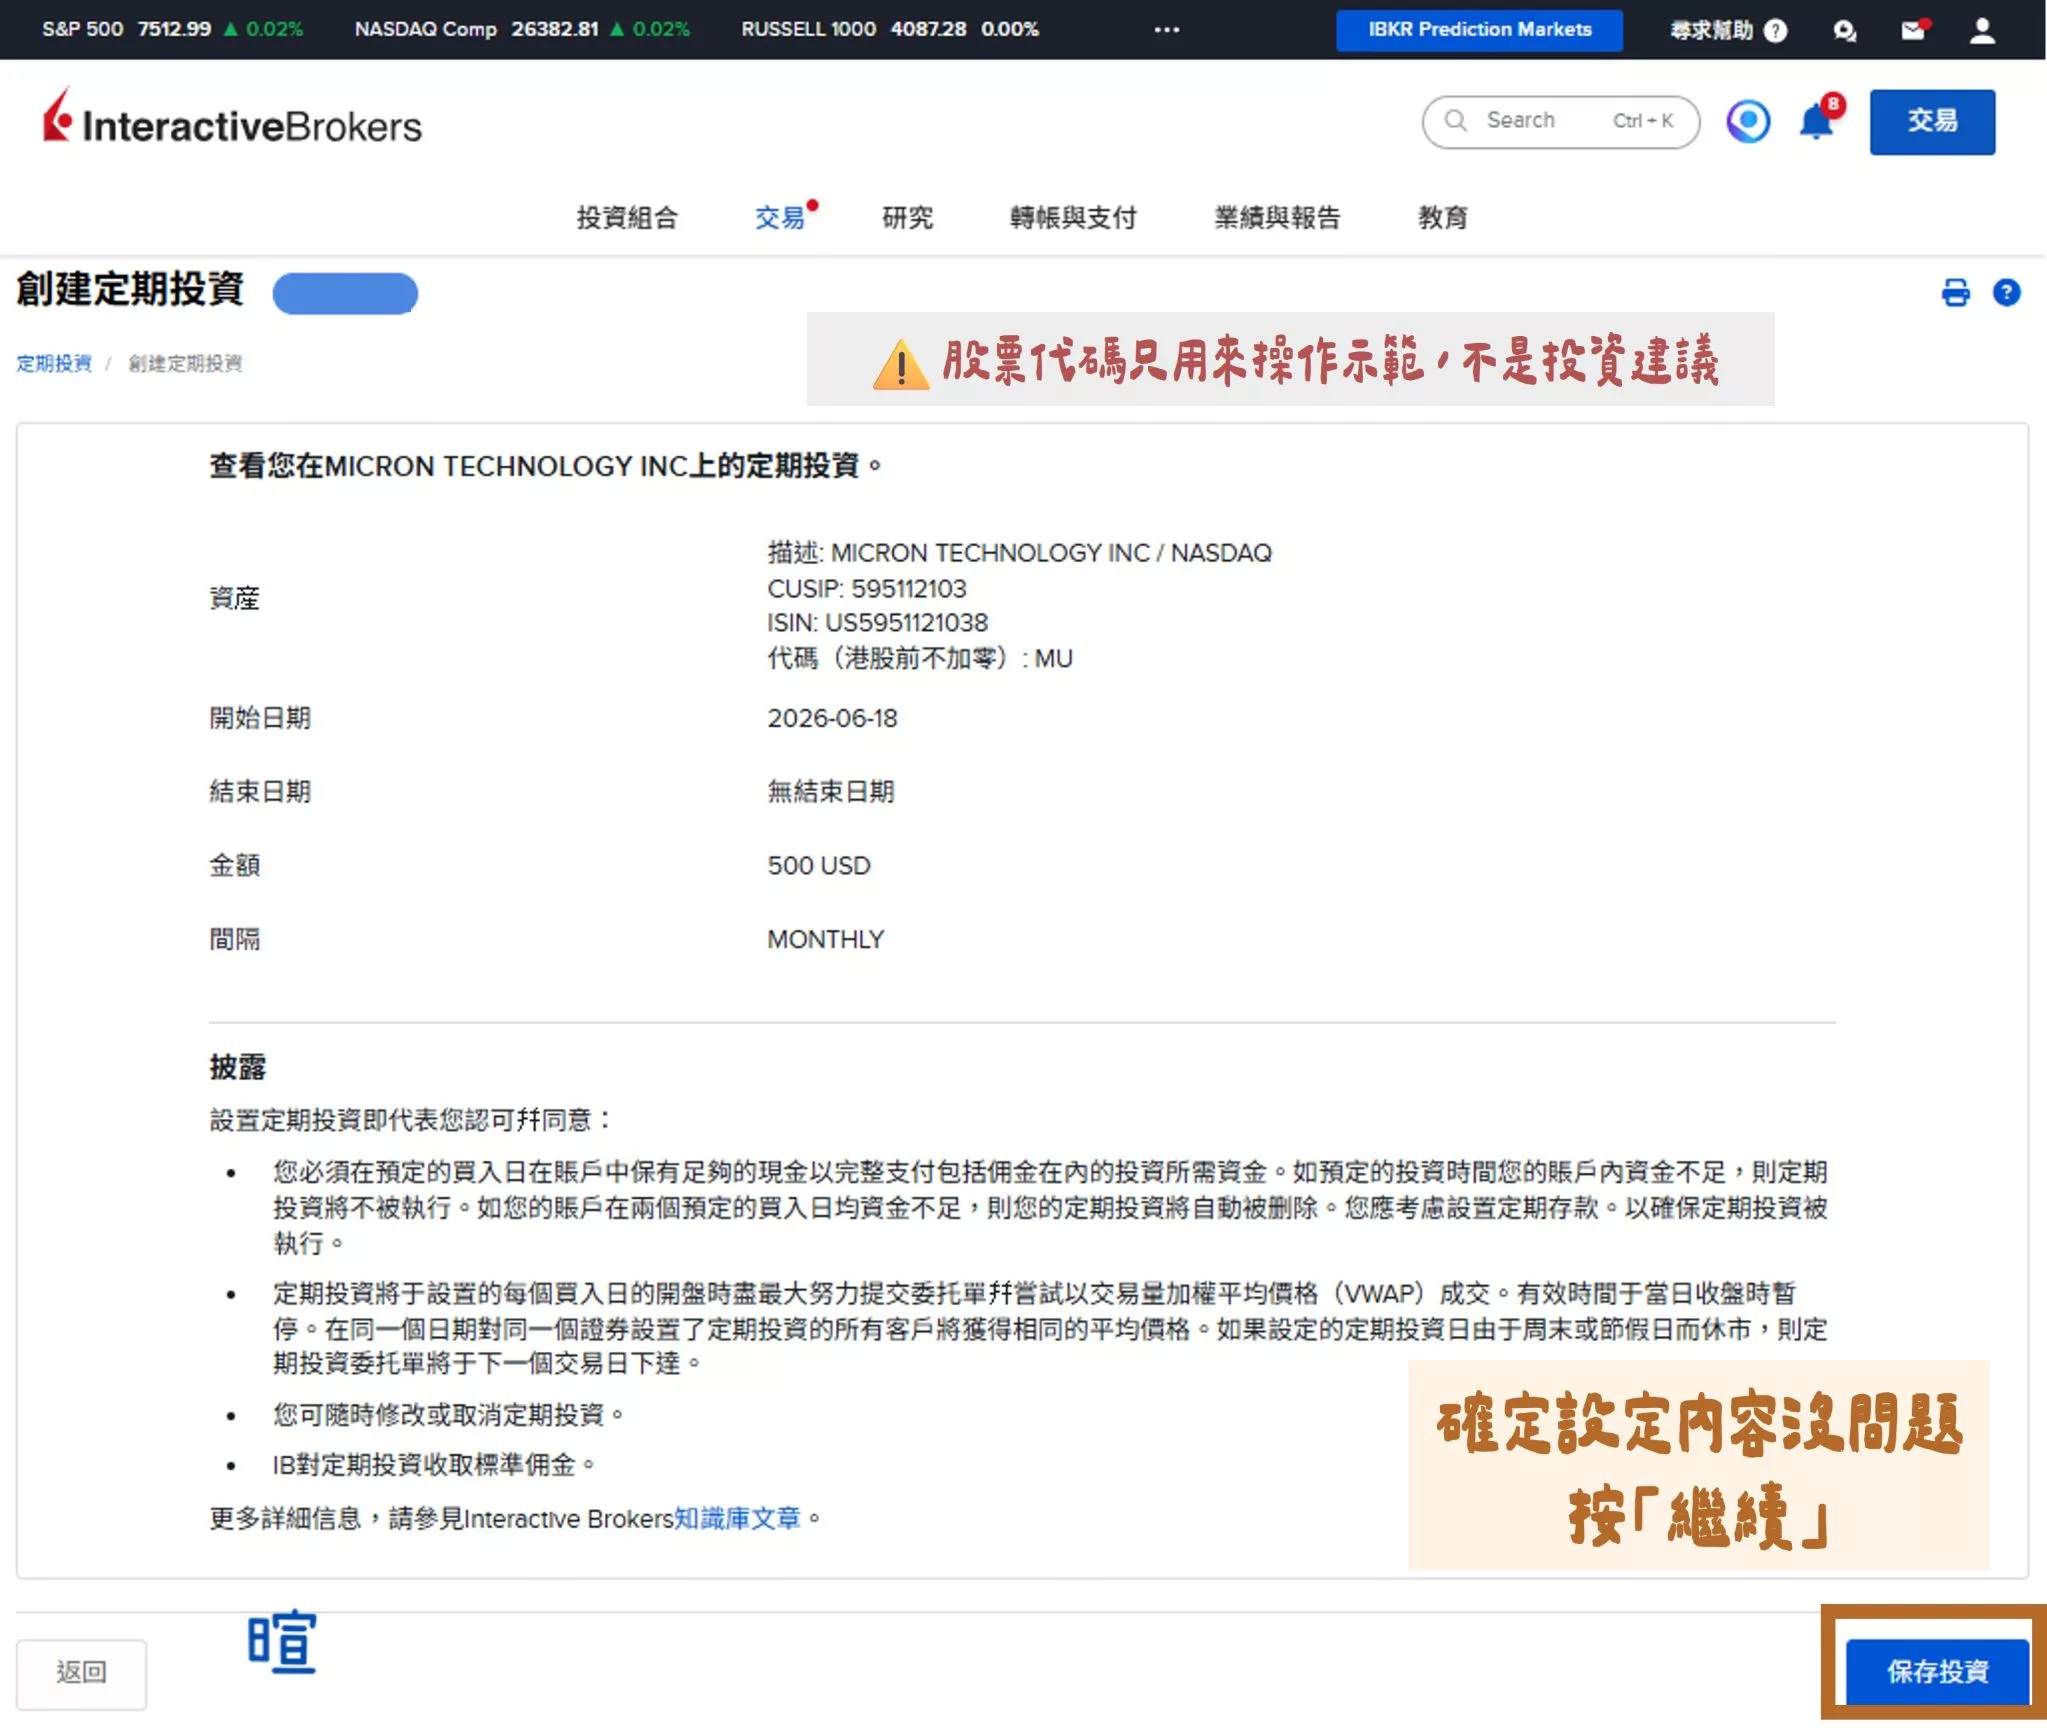Screen dimensions: 2047x1733
Task: Click the 返回 back button
Action: click(x=81, y=1672)
